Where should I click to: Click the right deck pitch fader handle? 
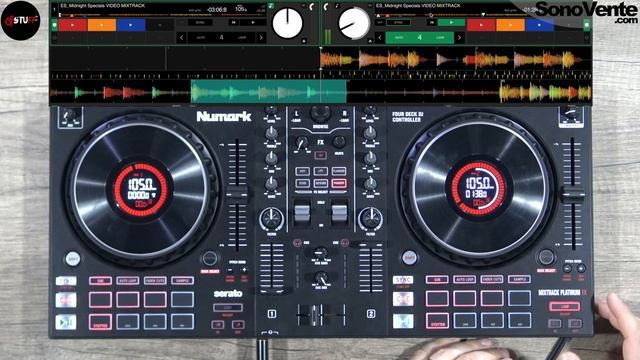(x=573, y=195)
